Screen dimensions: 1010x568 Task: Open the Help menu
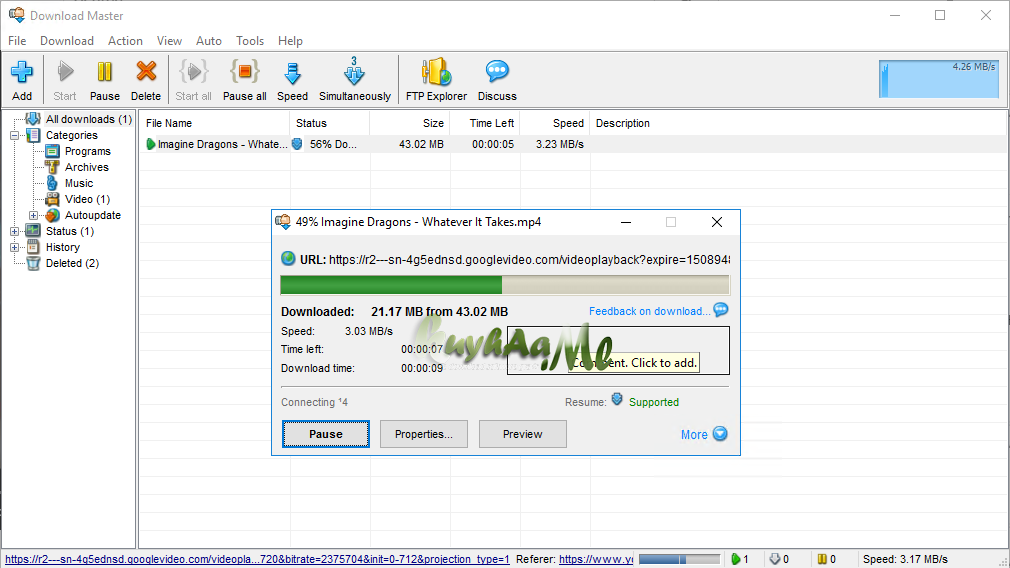click(291, 41)
